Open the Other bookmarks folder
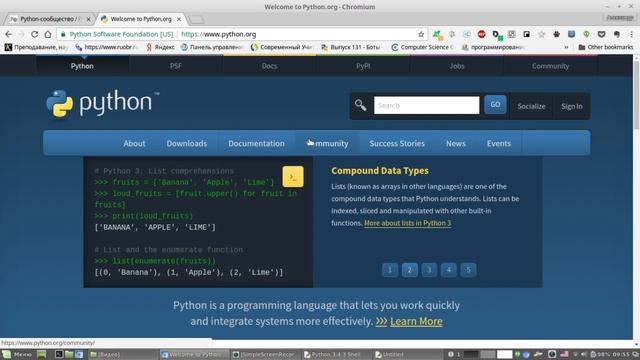Screen dimensions: 640x360 click(x=606, y=47)
